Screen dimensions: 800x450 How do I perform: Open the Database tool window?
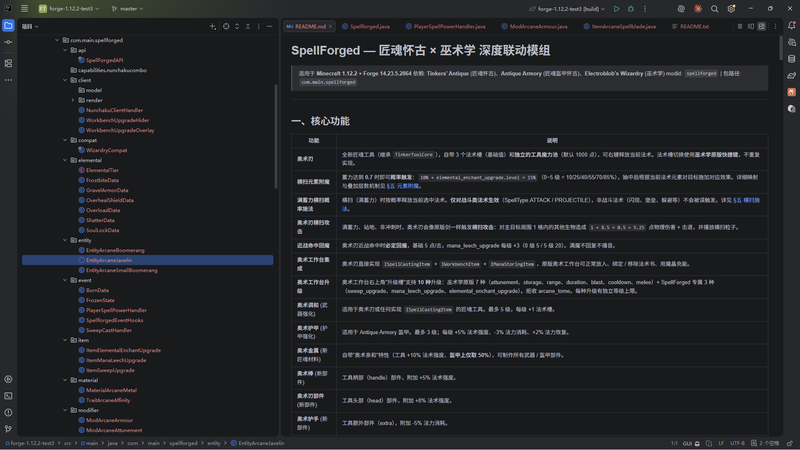click(x=791, y=59)
